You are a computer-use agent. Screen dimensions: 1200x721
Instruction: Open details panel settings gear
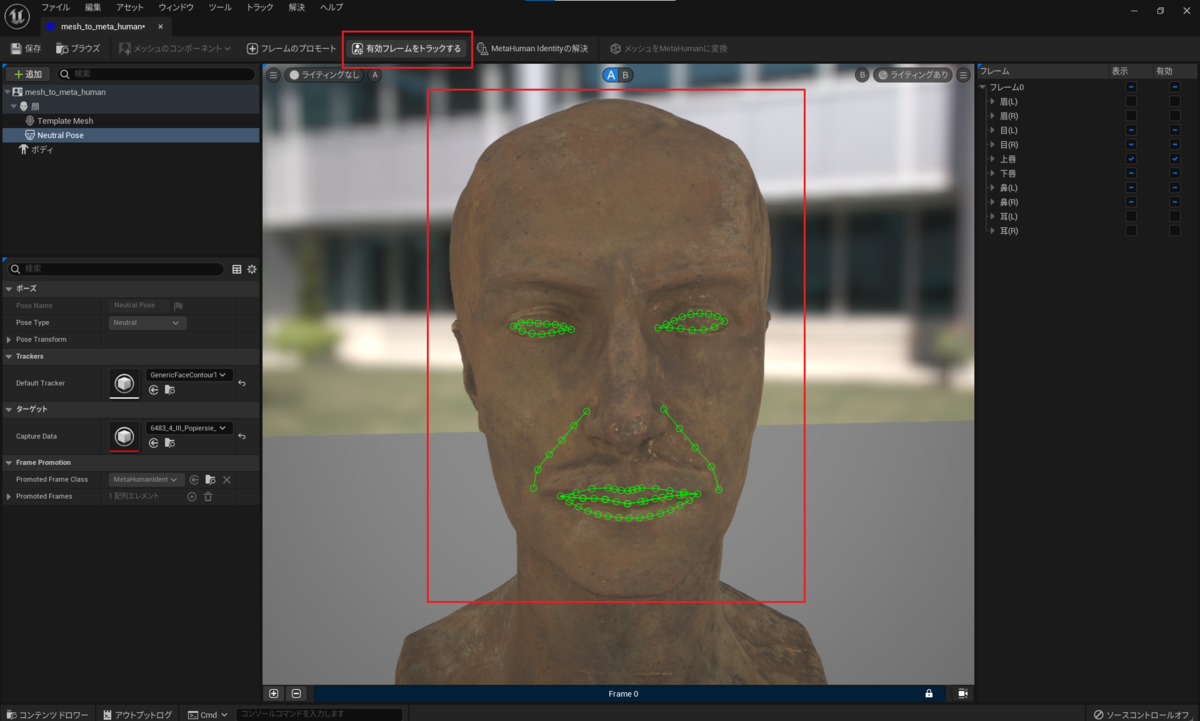click(252, 269)
